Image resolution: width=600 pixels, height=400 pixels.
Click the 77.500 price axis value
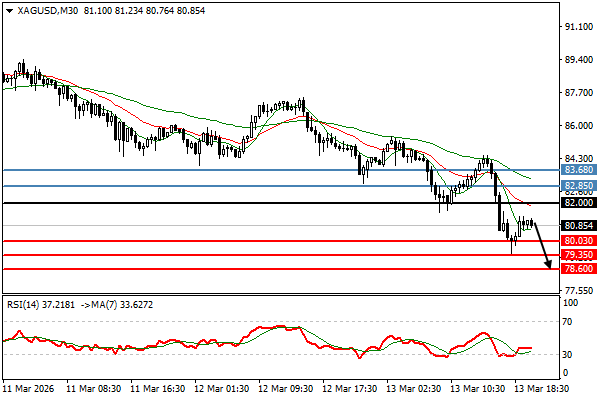[577, 290]
